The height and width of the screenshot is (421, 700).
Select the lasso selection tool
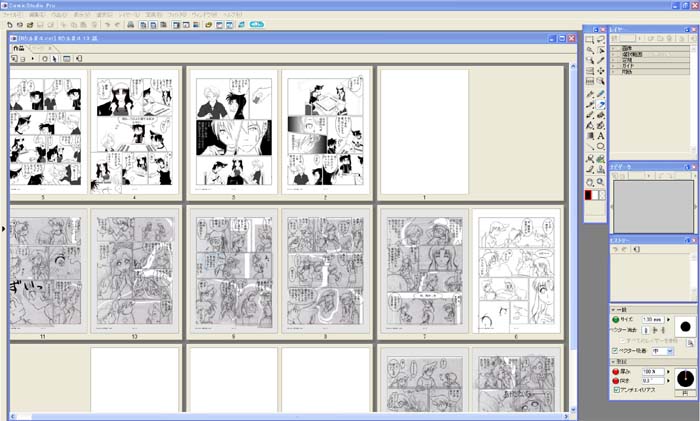pos(600,39)
